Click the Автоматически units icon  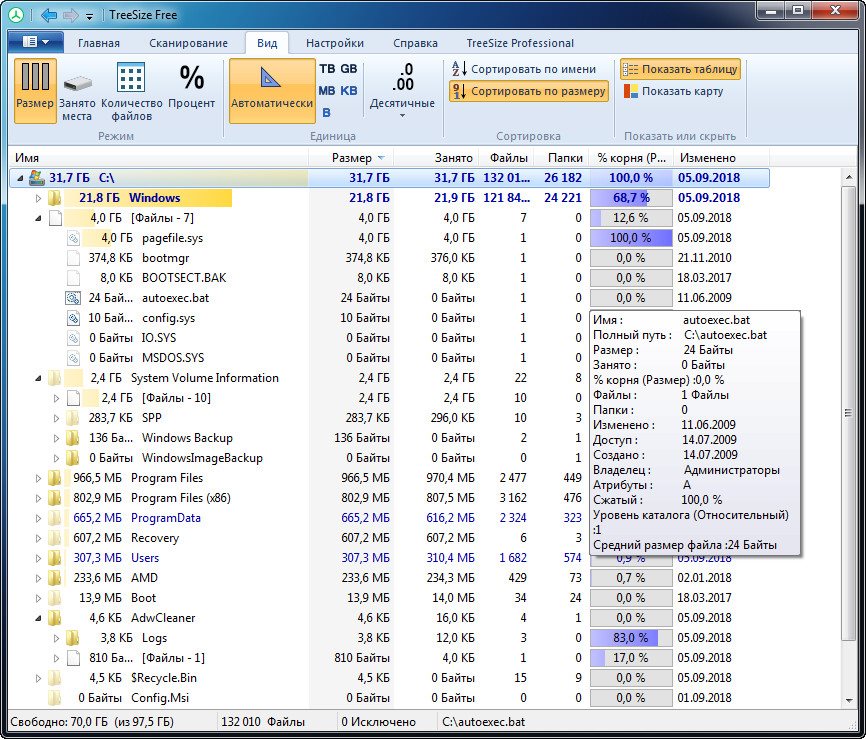click(x=271, y=88)
